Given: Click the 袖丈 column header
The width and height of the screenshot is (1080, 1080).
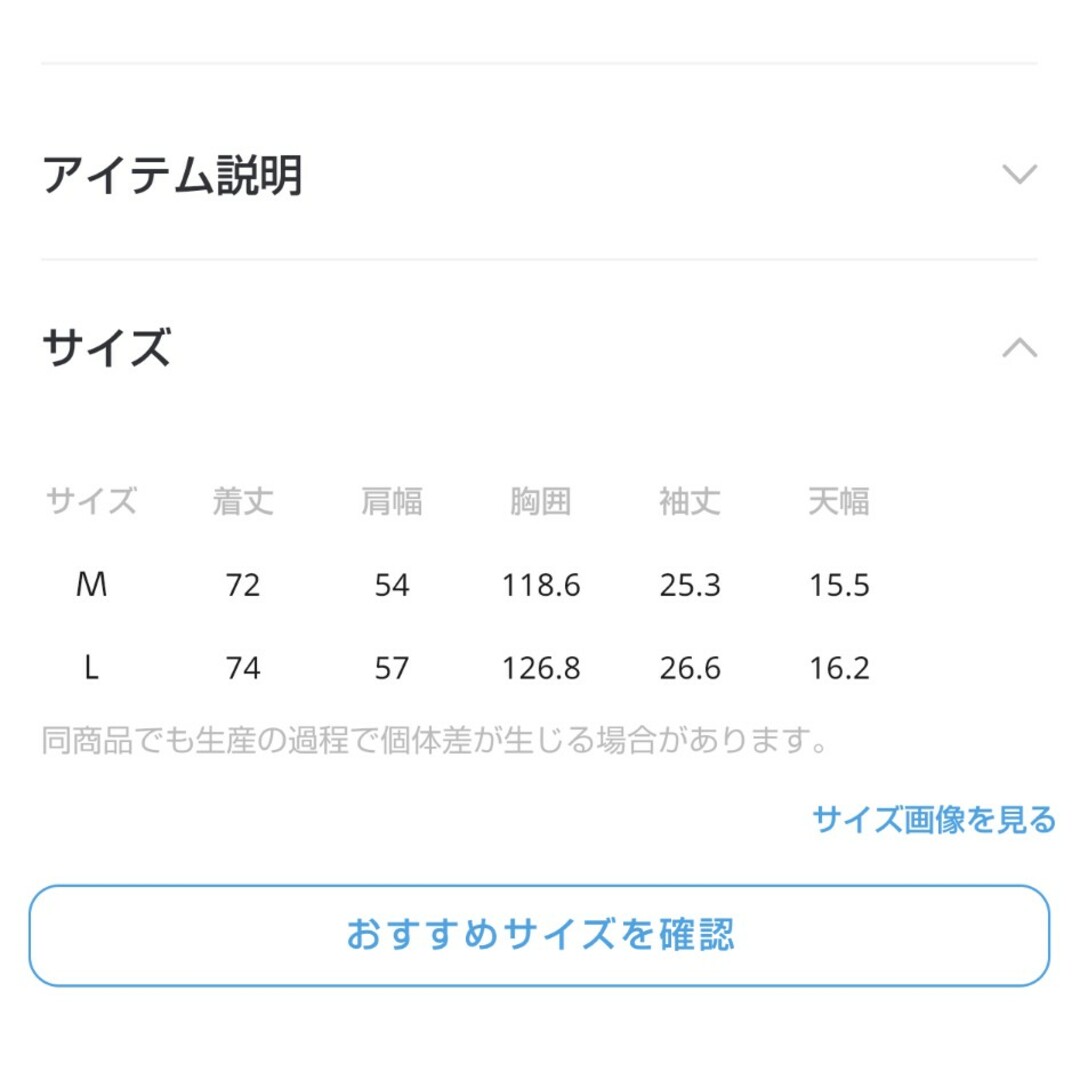Looking at the screenshot, I should [x=690, y=501].
